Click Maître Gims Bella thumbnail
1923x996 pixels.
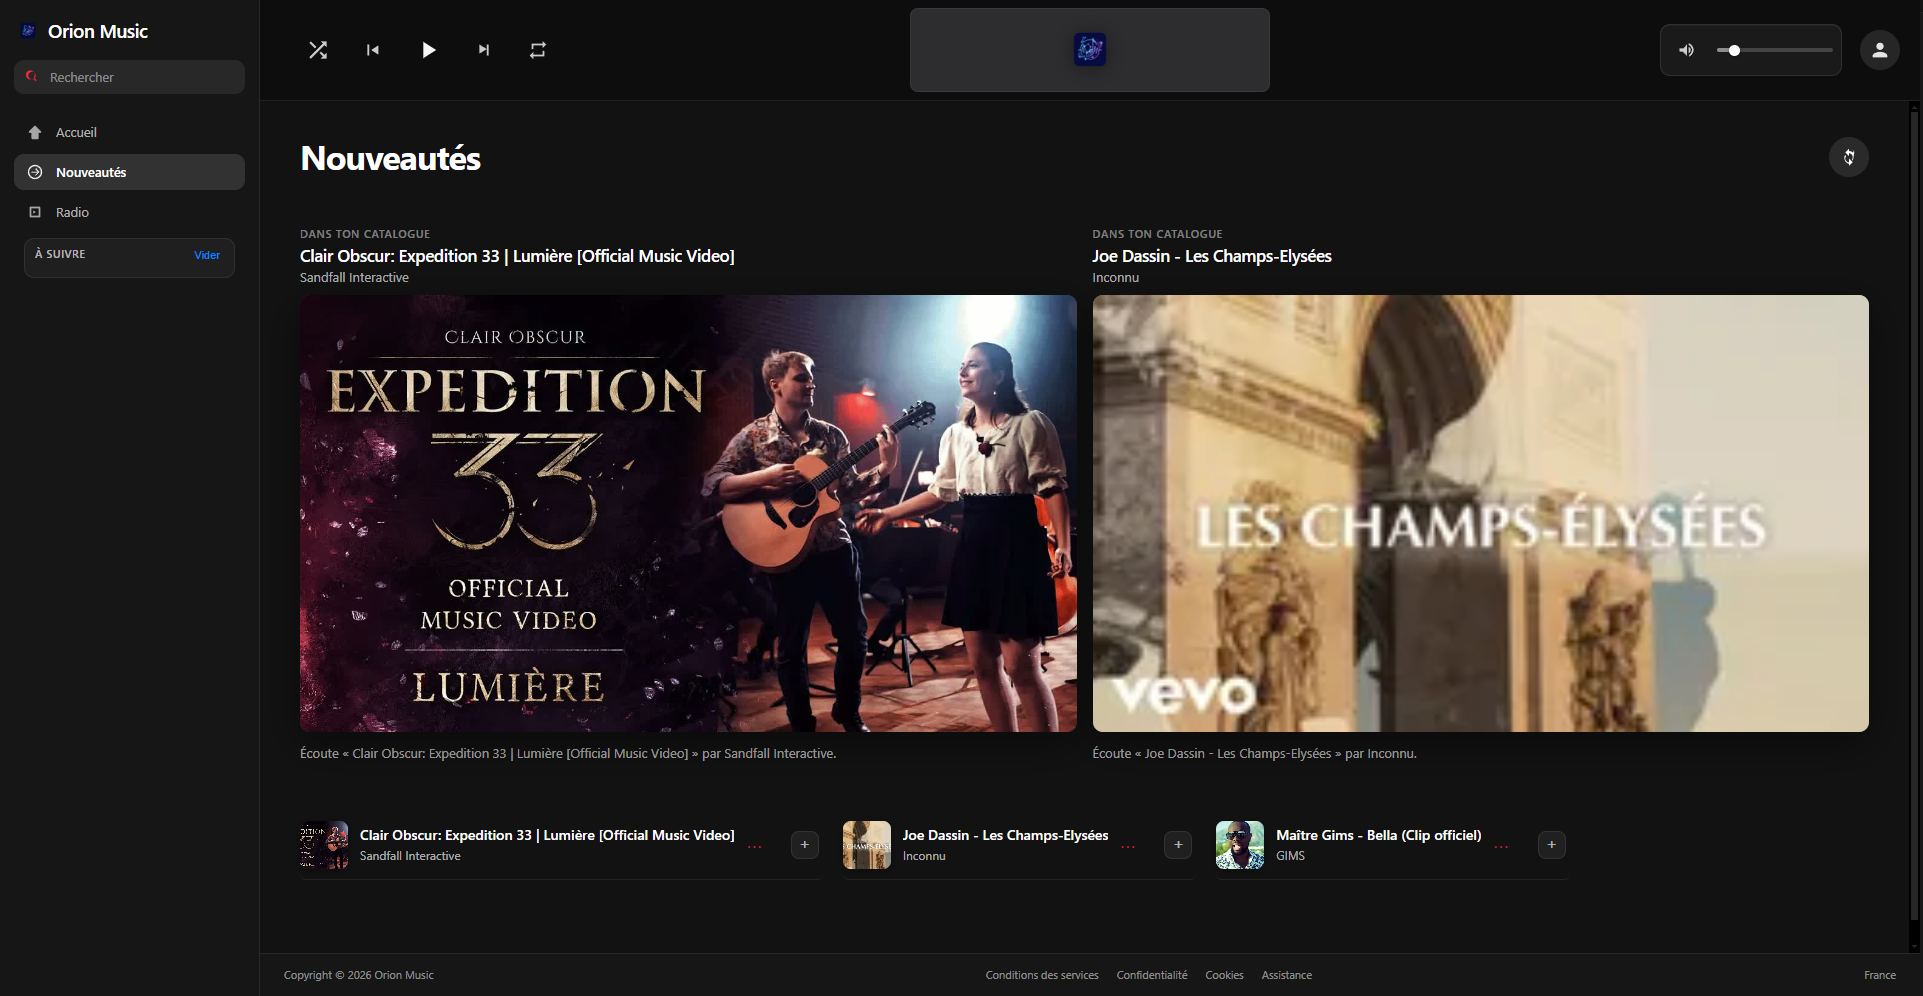tap(1240, 845)
